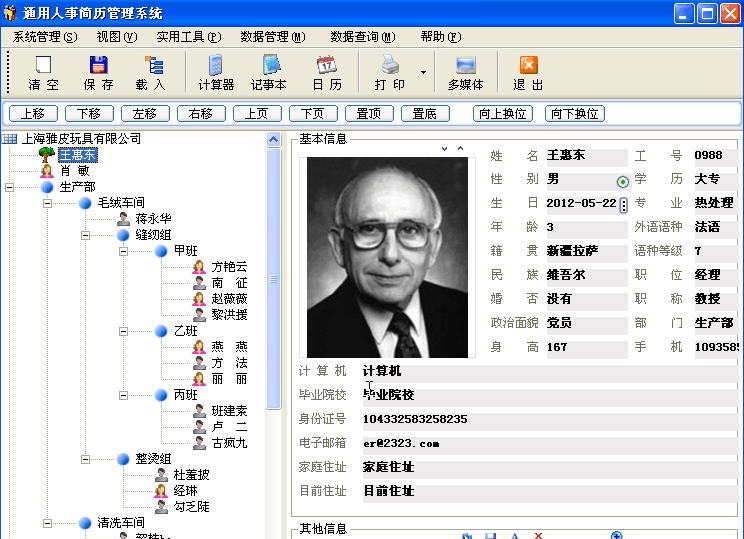Collapse the 生产部 tree node
The height and width of the screenshot is (539, 744).
[x=9, y=187]
